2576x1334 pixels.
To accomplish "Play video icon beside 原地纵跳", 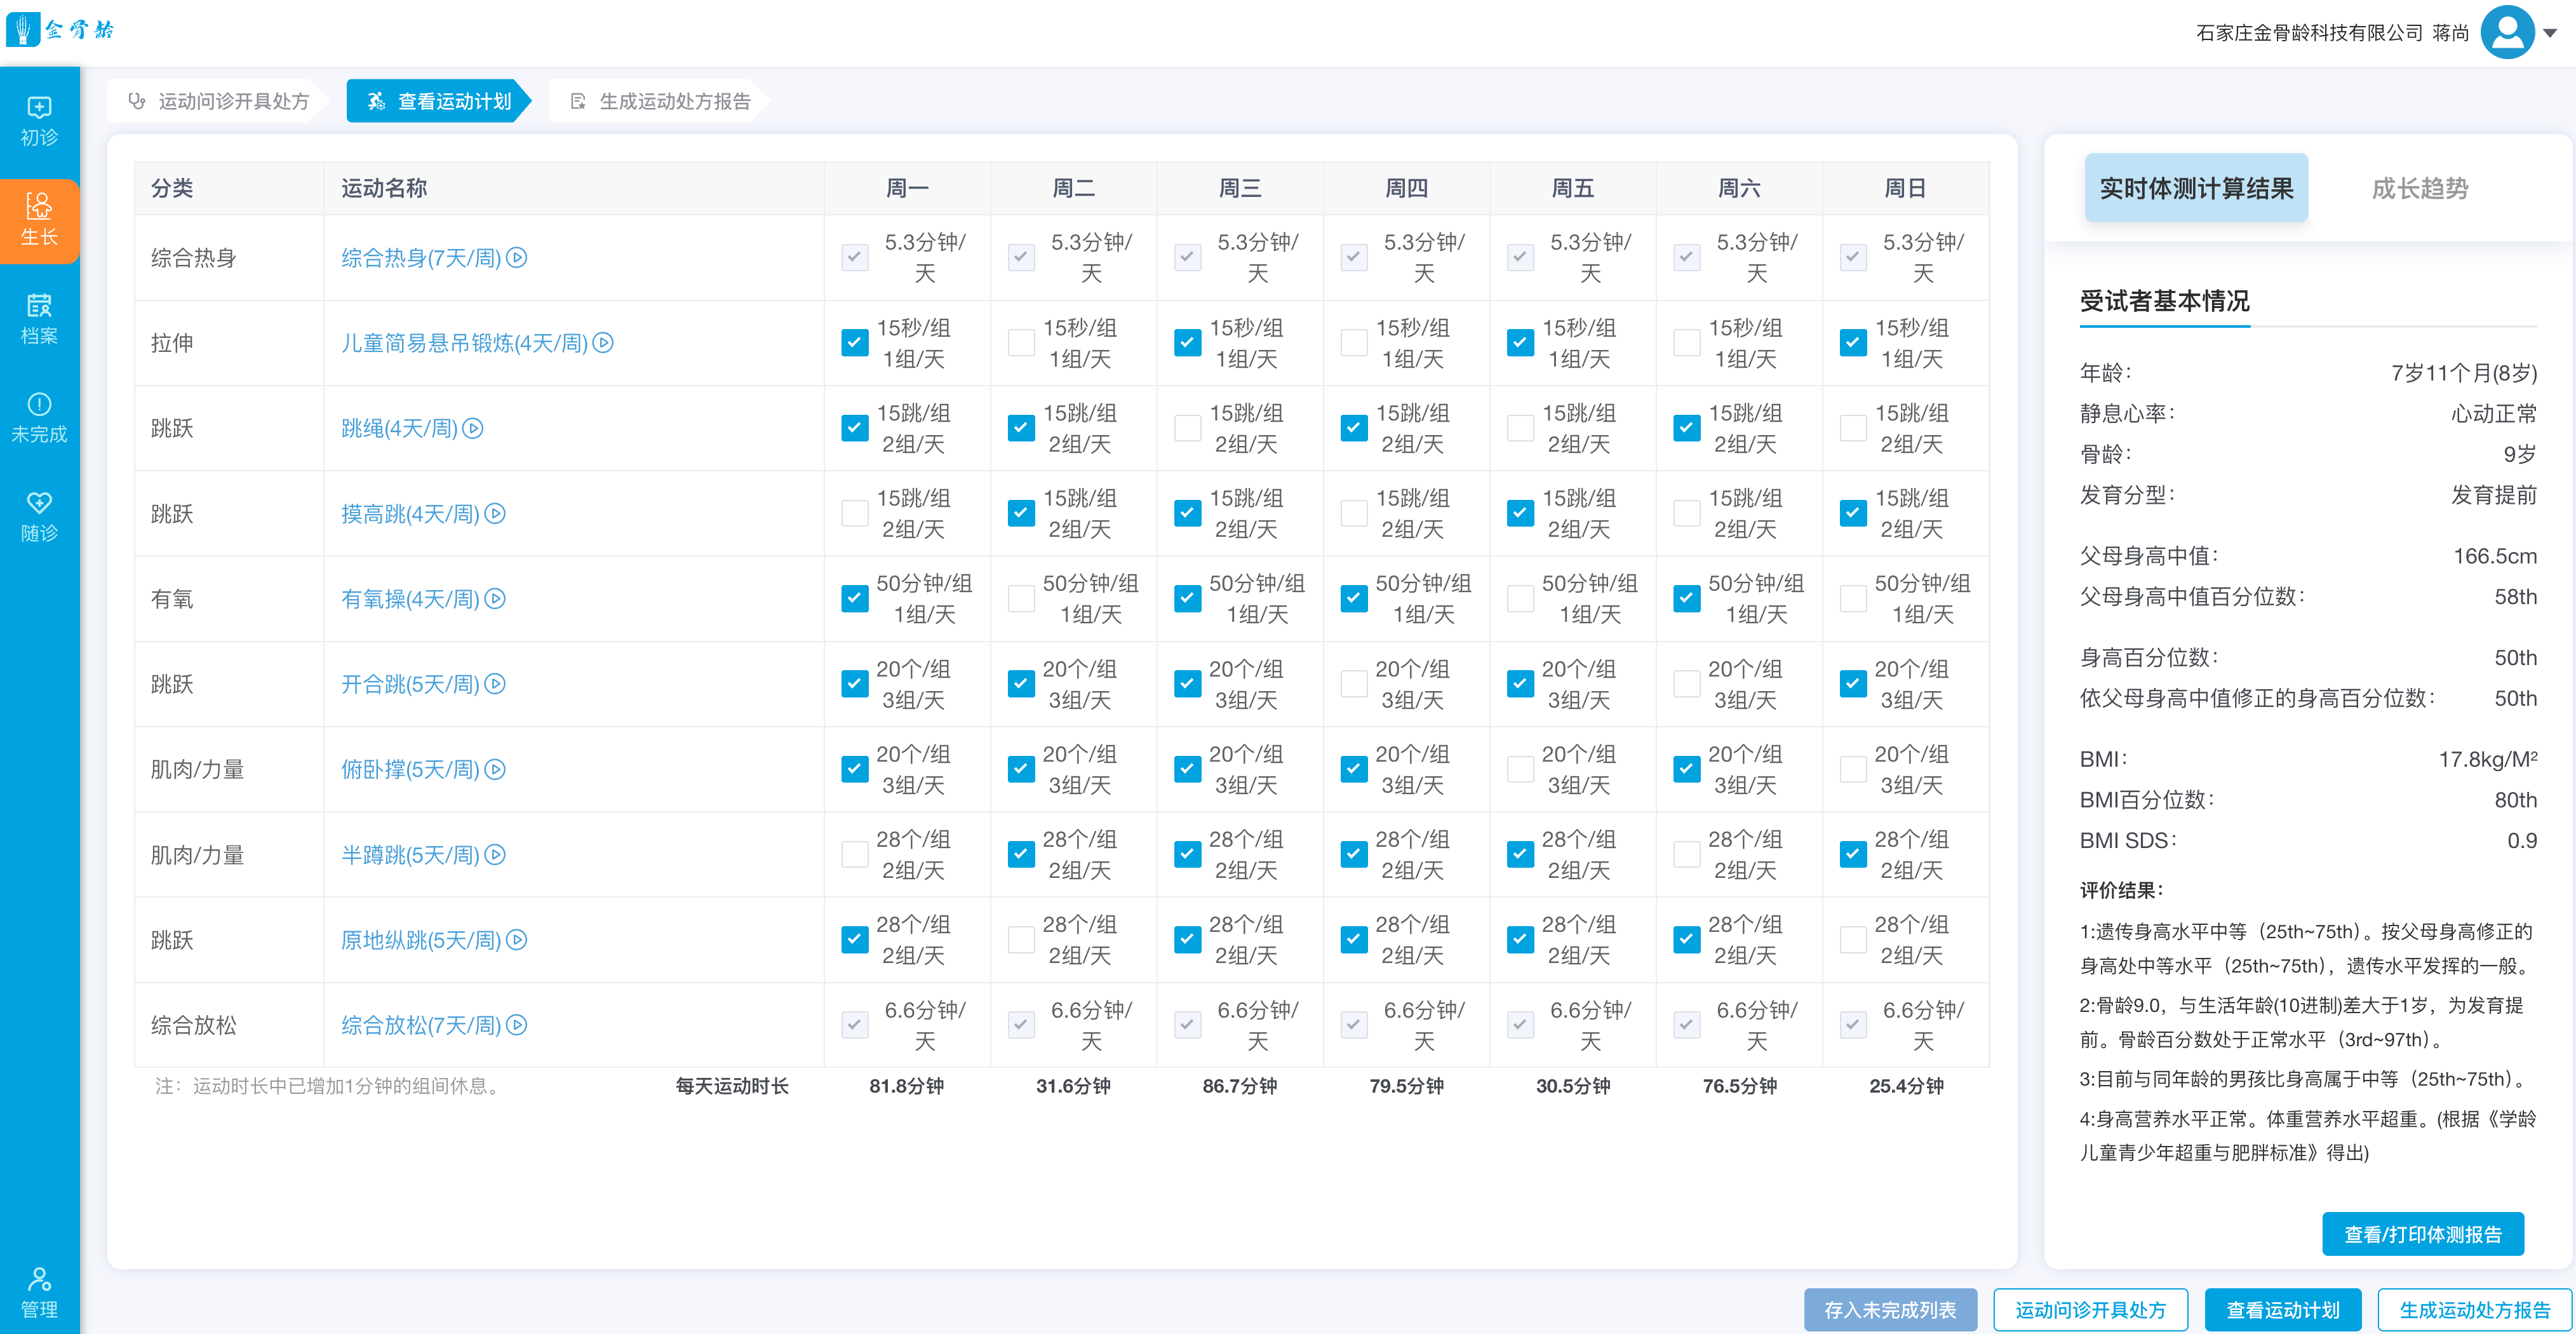I will (516, 940).
